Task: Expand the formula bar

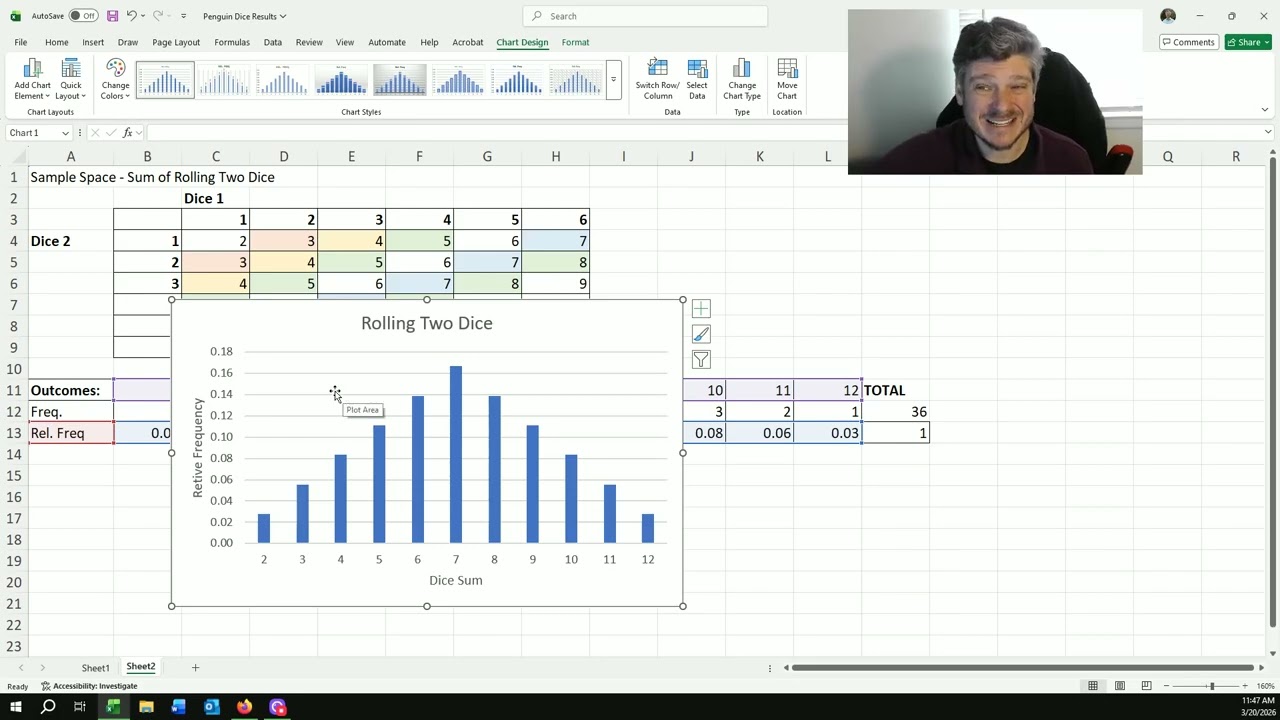Action: point(1268,133)
